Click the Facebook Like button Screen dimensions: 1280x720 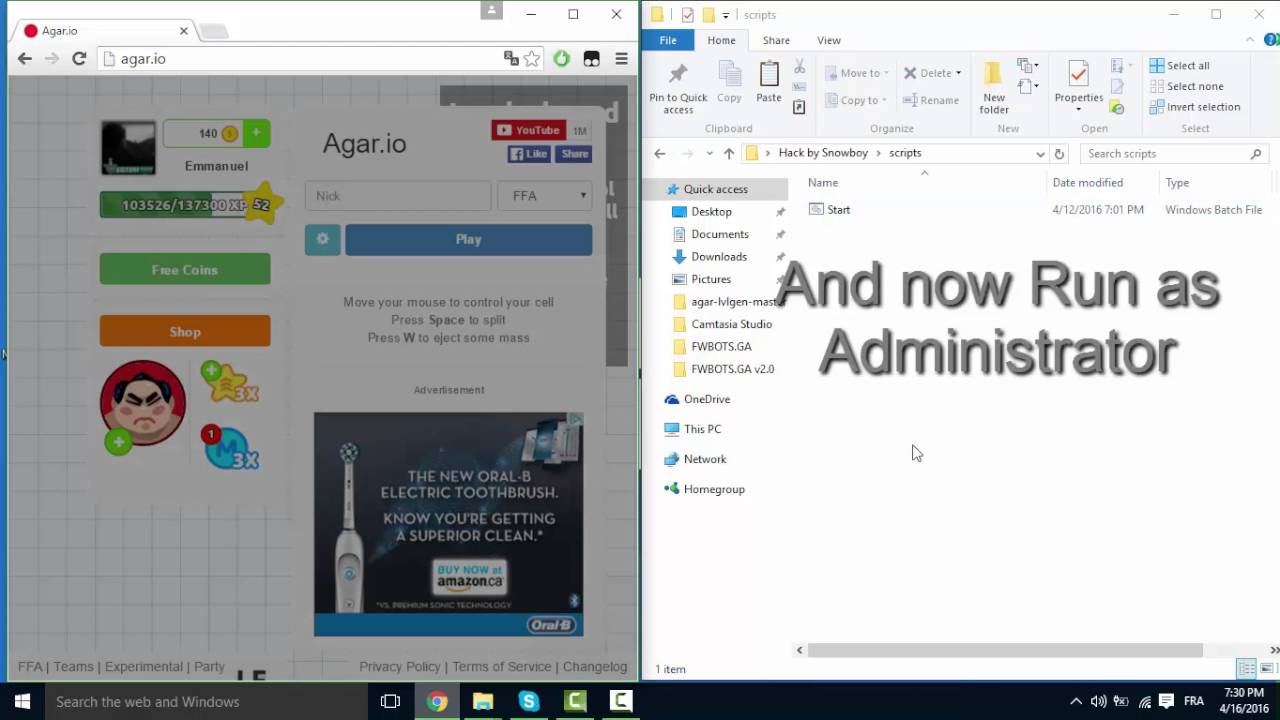tap(529, 154)
